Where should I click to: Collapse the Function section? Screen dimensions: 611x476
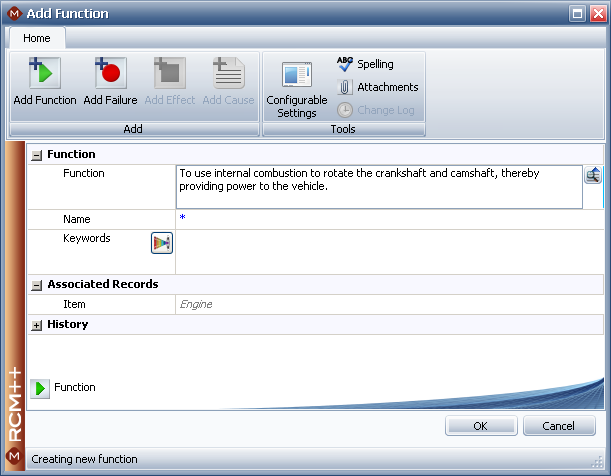tap(37, 155)
